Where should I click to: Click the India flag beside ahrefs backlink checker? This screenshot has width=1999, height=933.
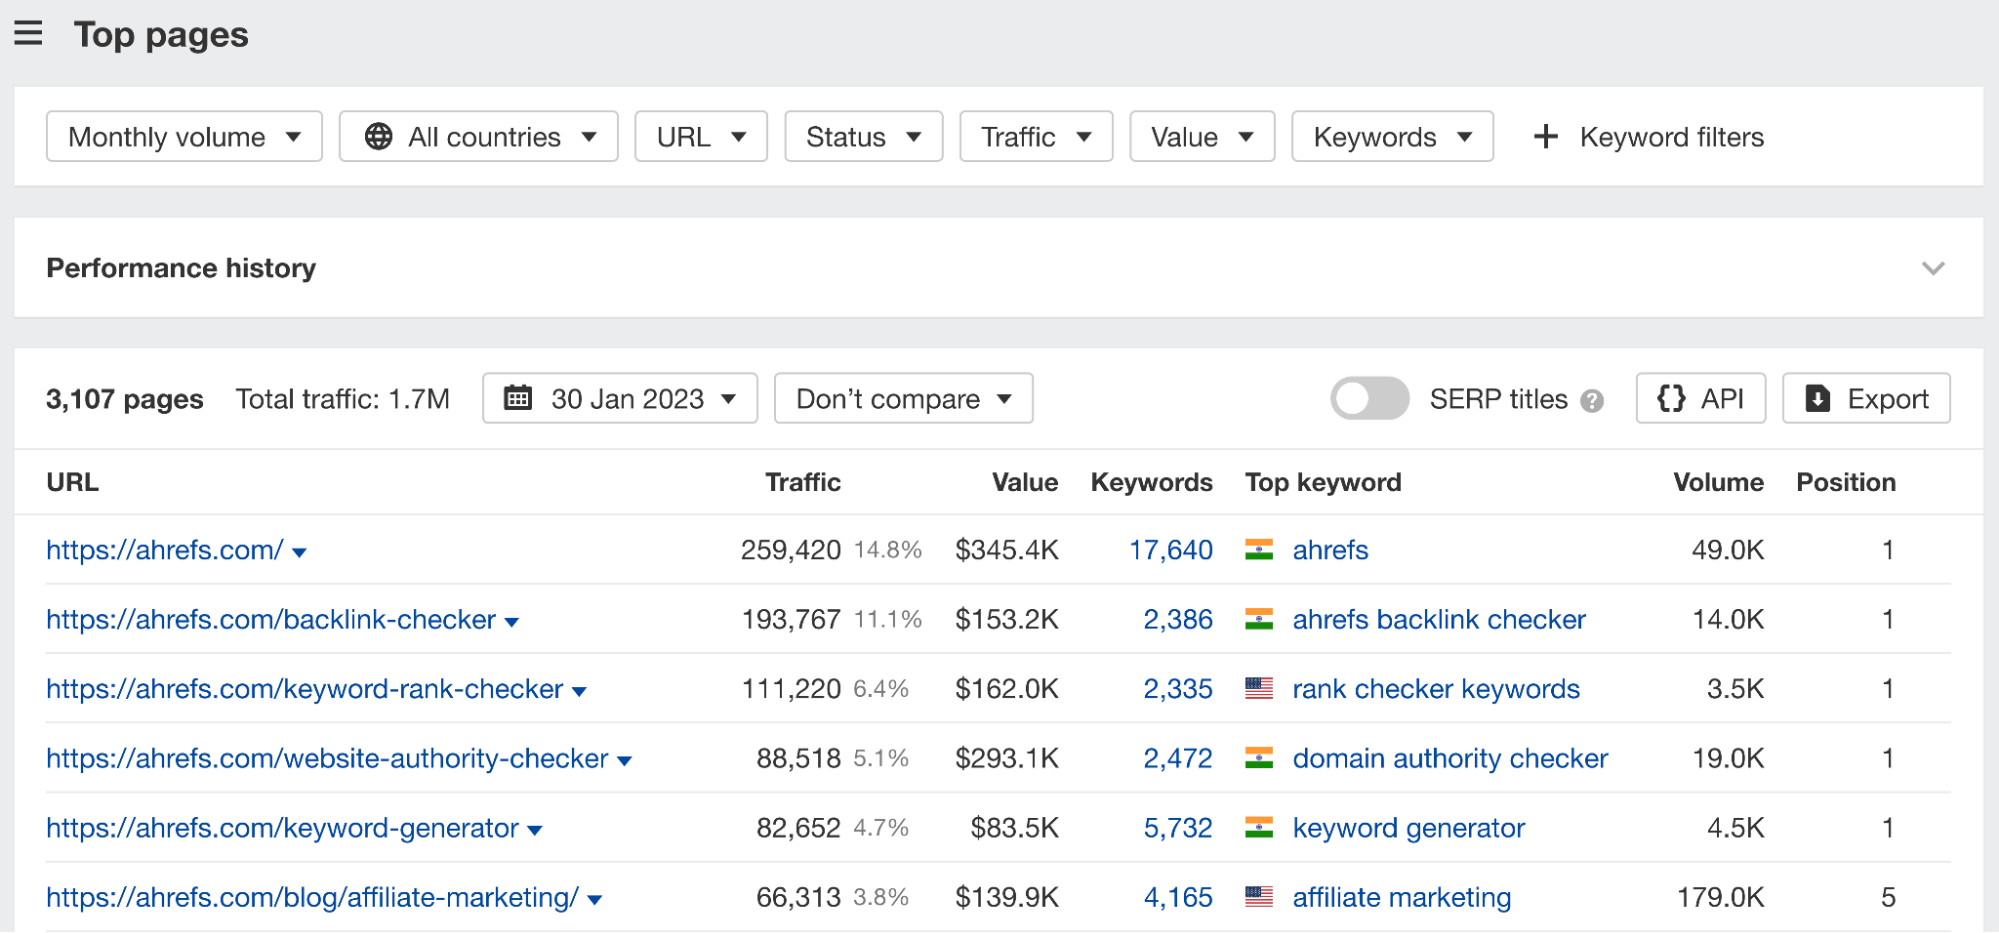(1259, 620)
